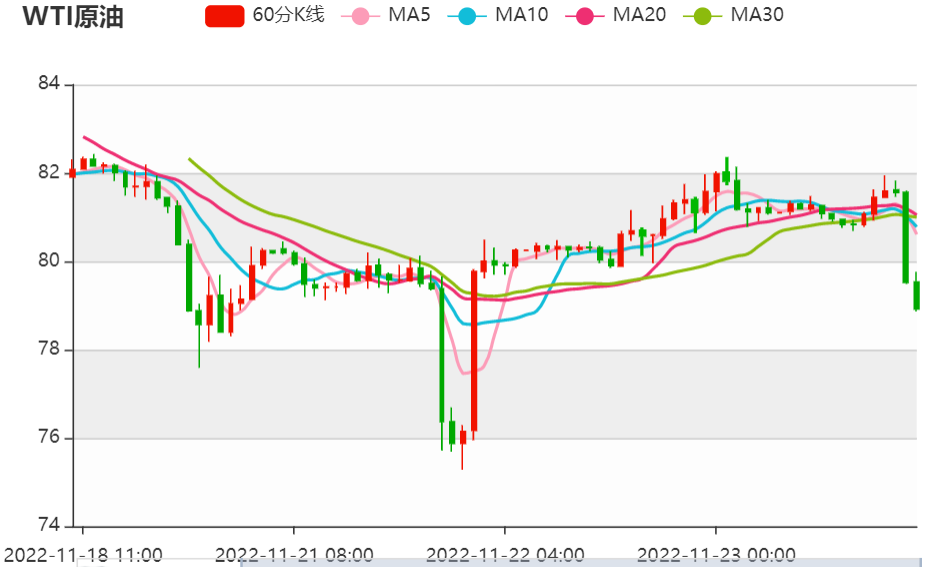Image resolution: width=927 pixels, height=567 pixels.
Task: Click the 2022-11-23 00:00 time label
Action: click(716, 554)
